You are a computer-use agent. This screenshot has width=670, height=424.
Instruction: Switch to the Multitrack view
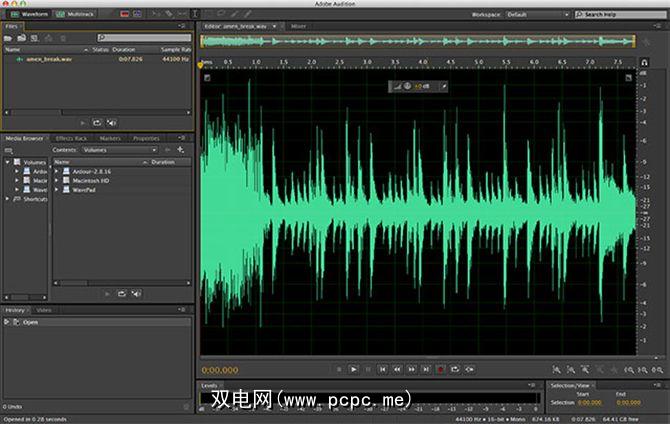(75, 14)
